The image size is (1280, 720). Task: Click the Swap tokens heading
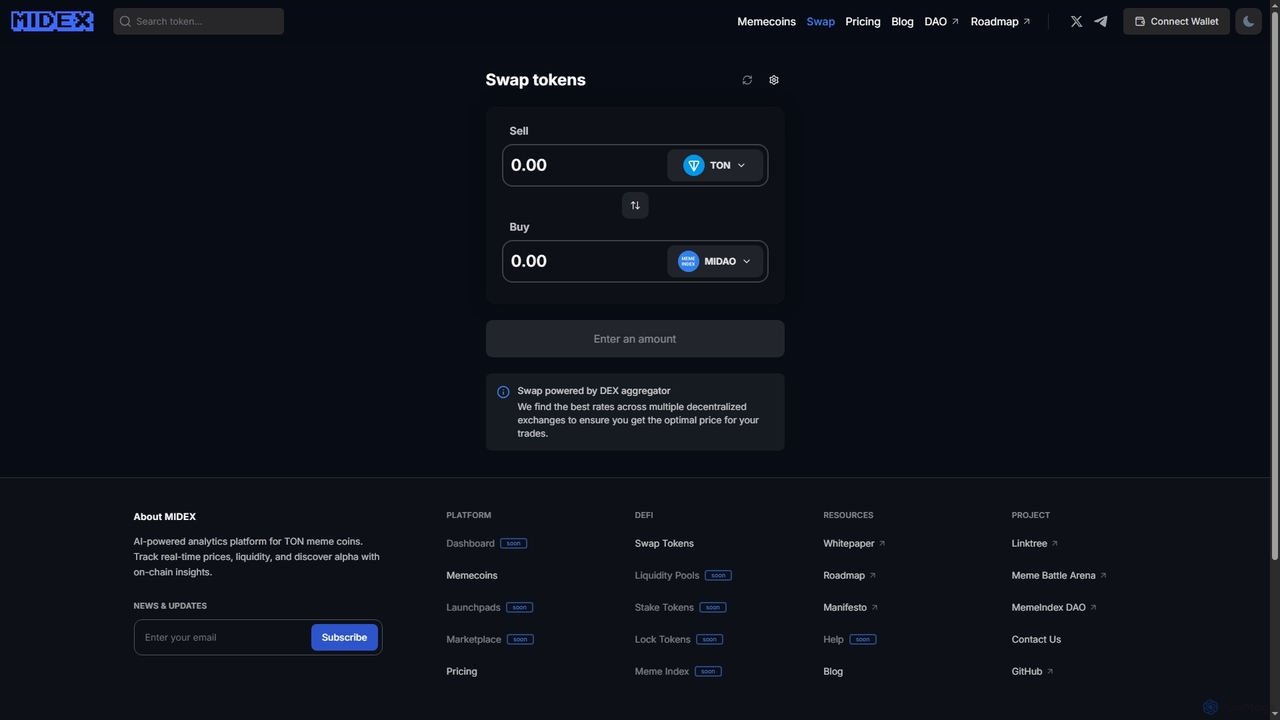click(x=535, y=80)
